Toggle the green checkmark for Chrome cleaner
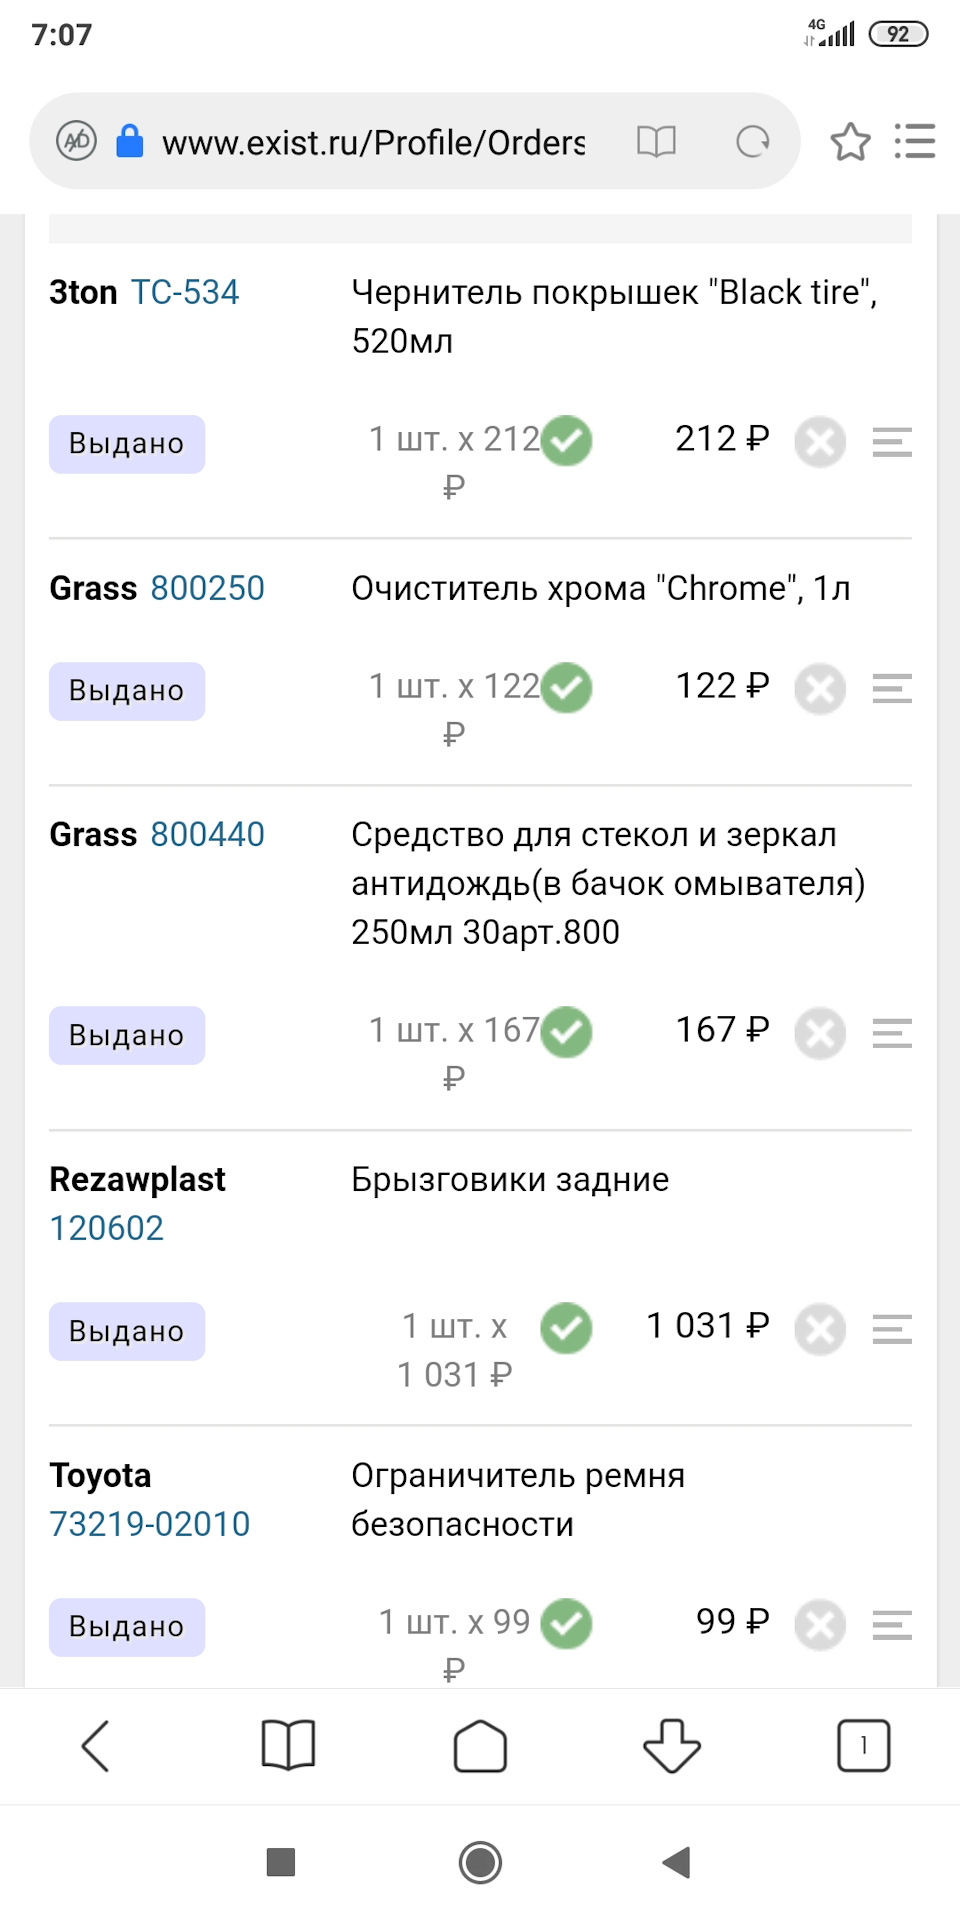Screen dimensions: 960x1920 coord(567,688)
